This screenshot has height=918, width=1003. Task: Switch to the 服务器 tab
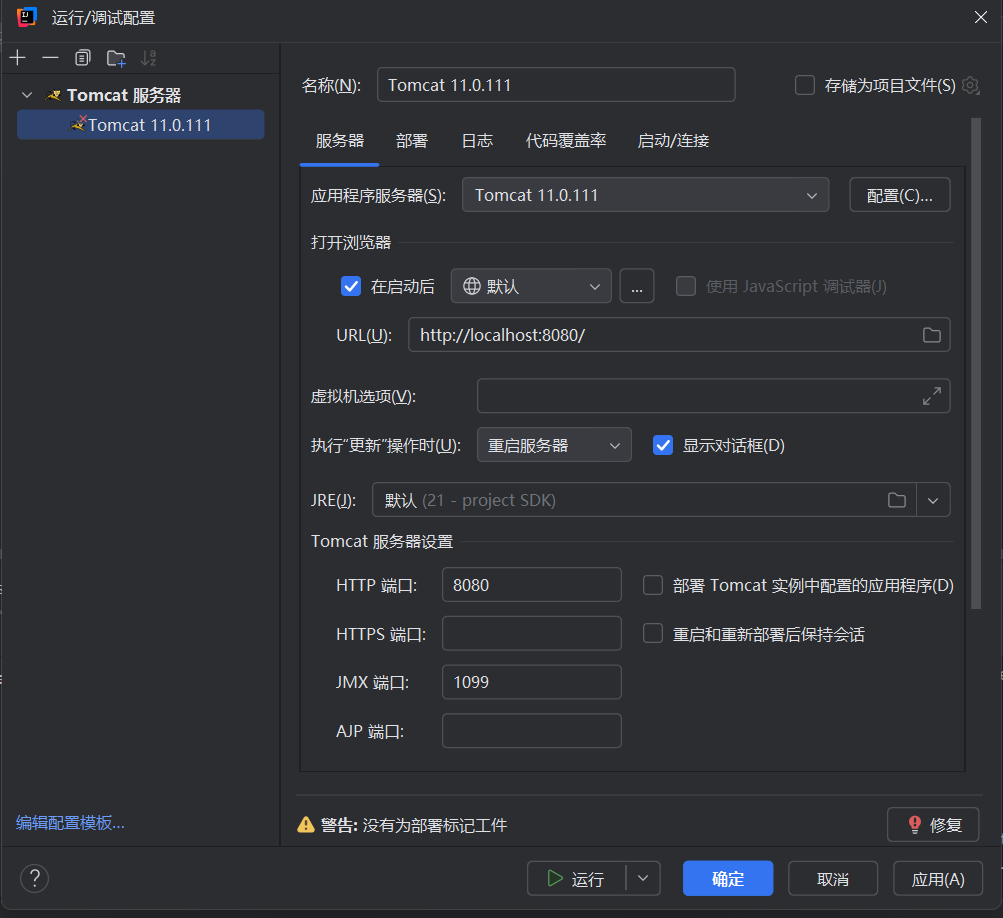tap(340, 141)
